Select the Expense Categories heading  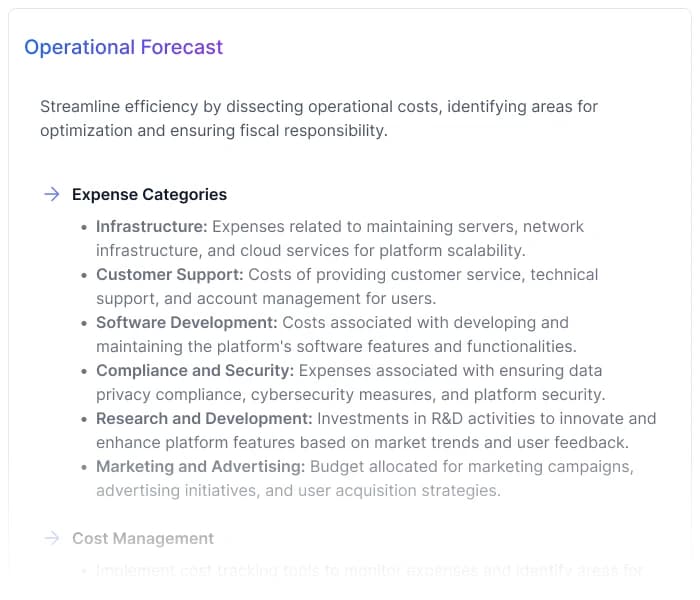coord(149,194)
